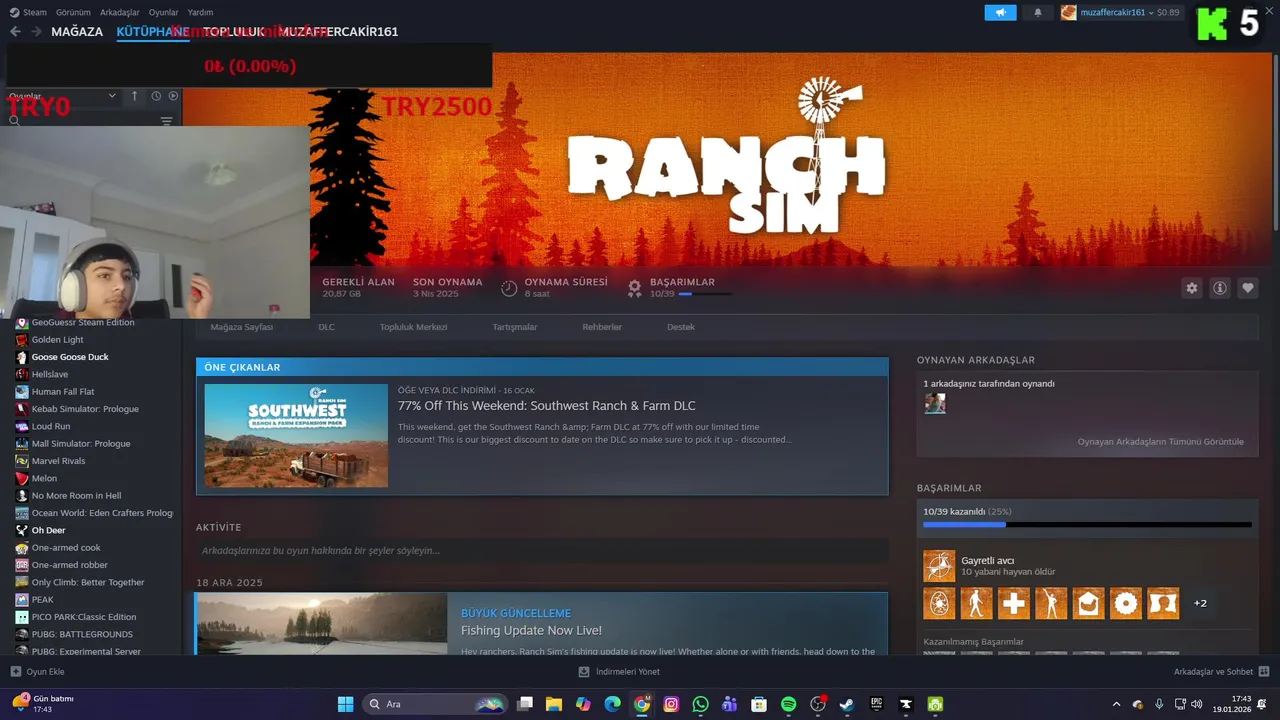Open the Arkadaşlar menu
1280x720 pixels.
pos(120,12)
